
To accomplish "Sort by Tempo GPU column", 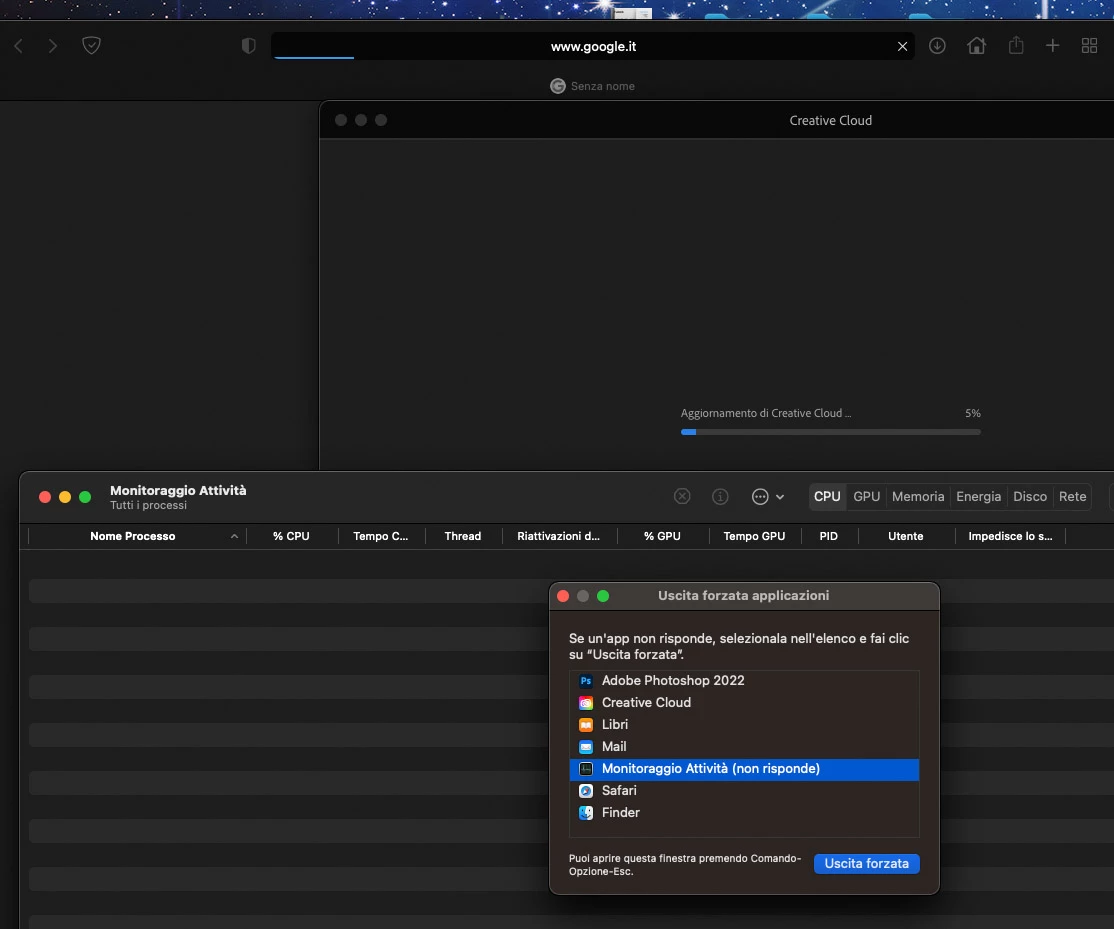I will click(754, 536).
